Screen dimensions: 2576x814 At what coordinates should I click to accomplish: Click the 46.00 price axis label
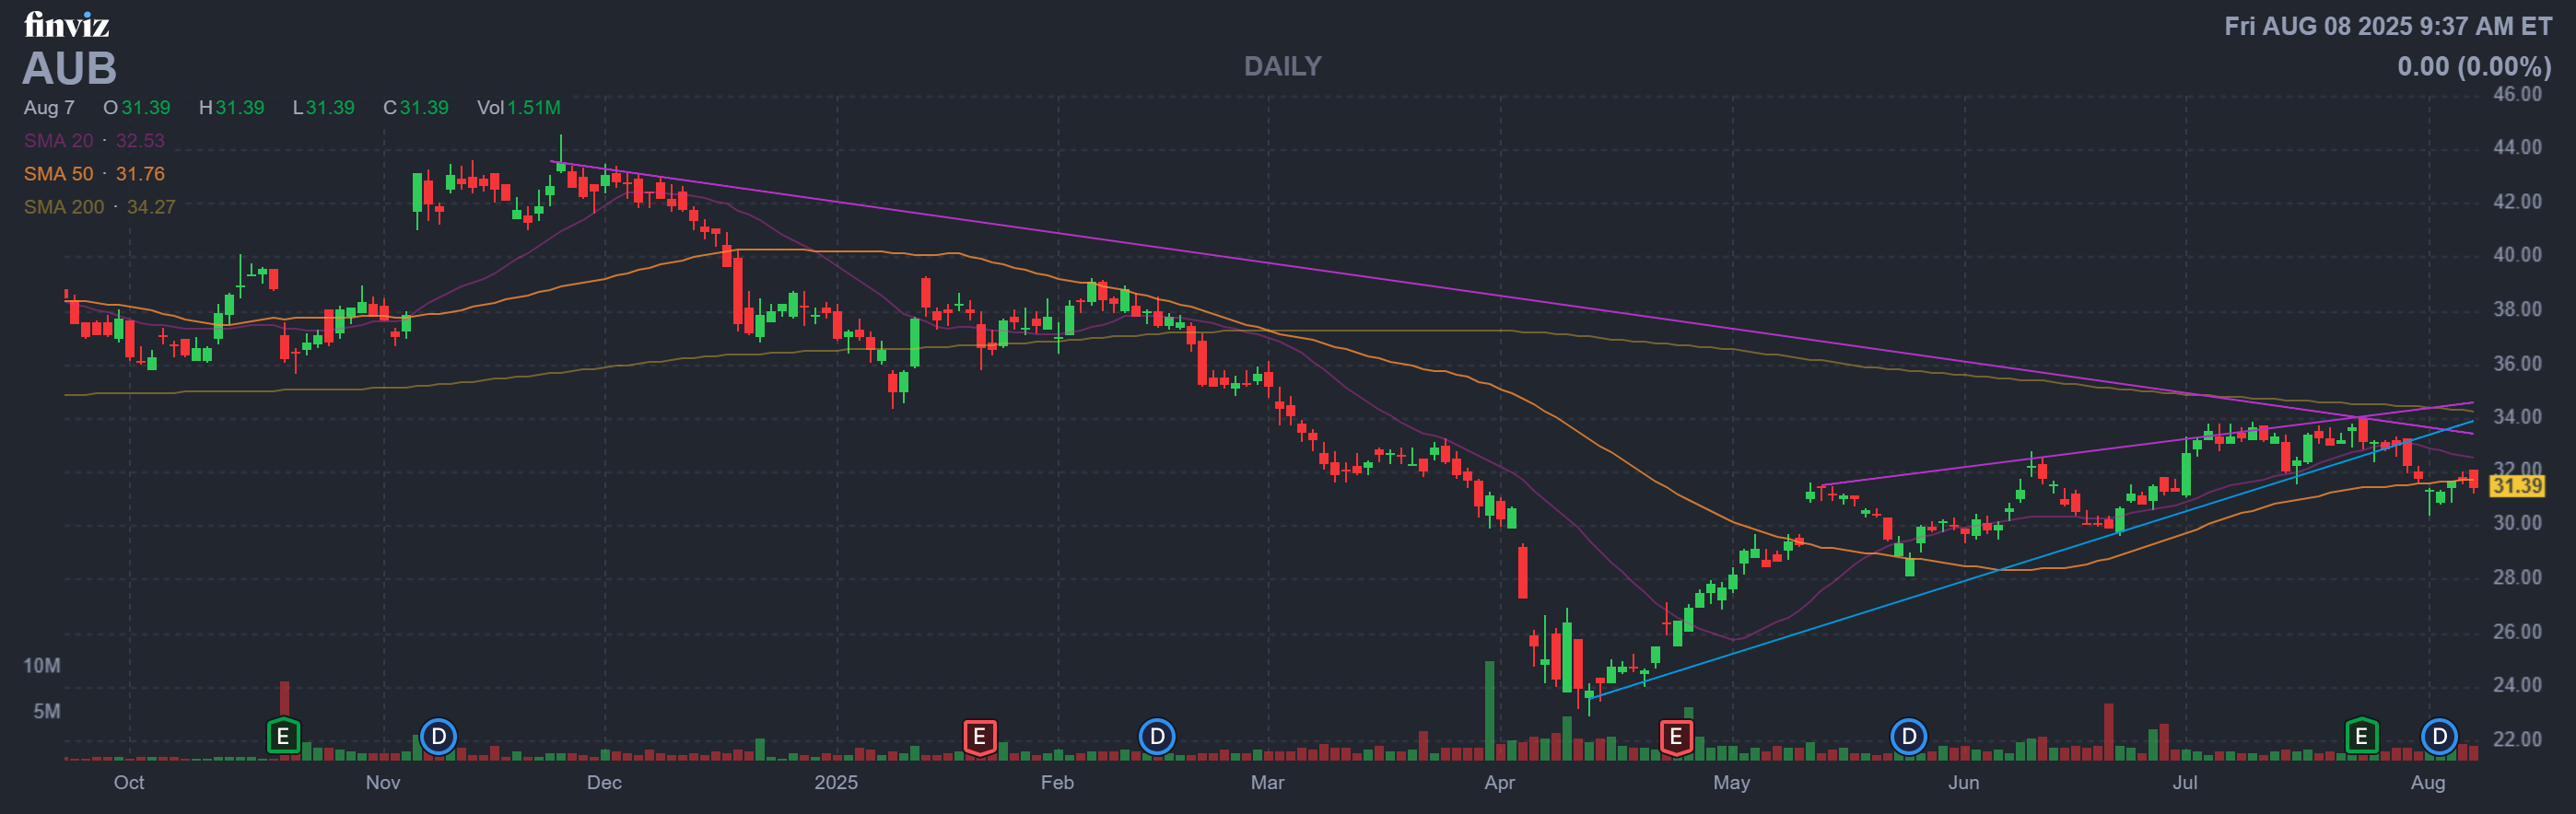click(x=2517, y=94)
